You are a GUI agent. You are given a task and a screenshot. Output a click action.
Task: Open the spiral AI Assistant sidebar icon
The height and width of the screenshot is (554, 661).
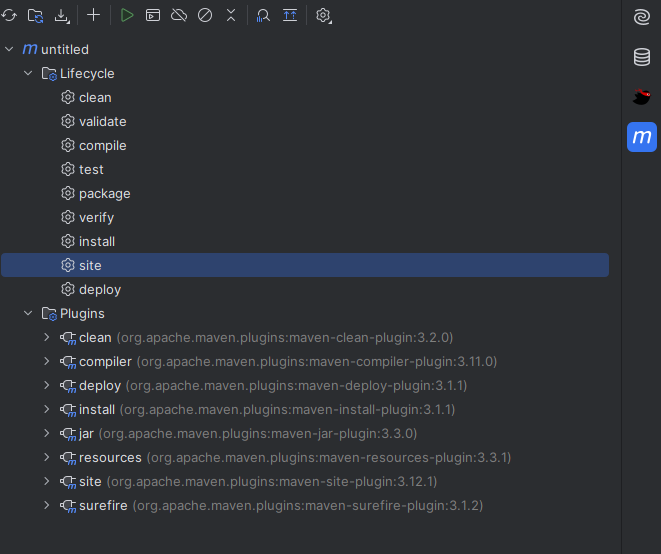pos(642,18)
